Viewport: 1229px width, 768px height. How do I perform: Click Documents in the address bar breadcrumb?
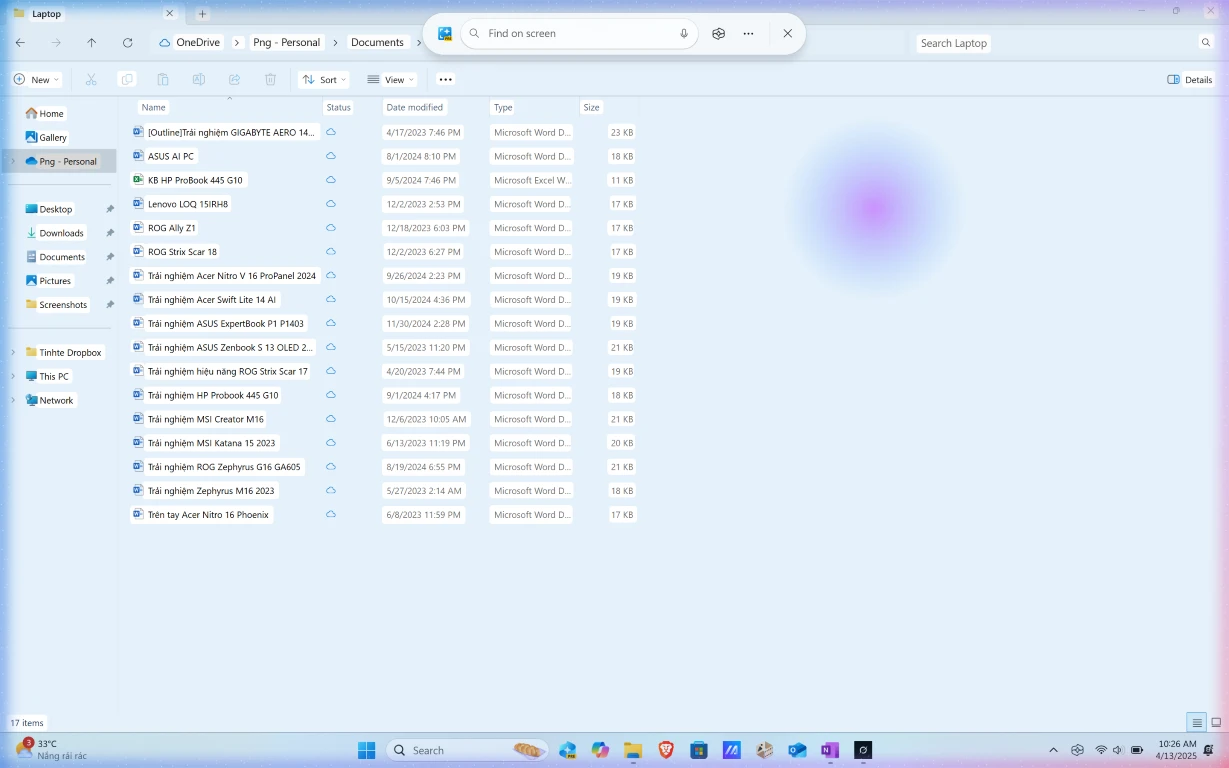[x=377, y=43]
